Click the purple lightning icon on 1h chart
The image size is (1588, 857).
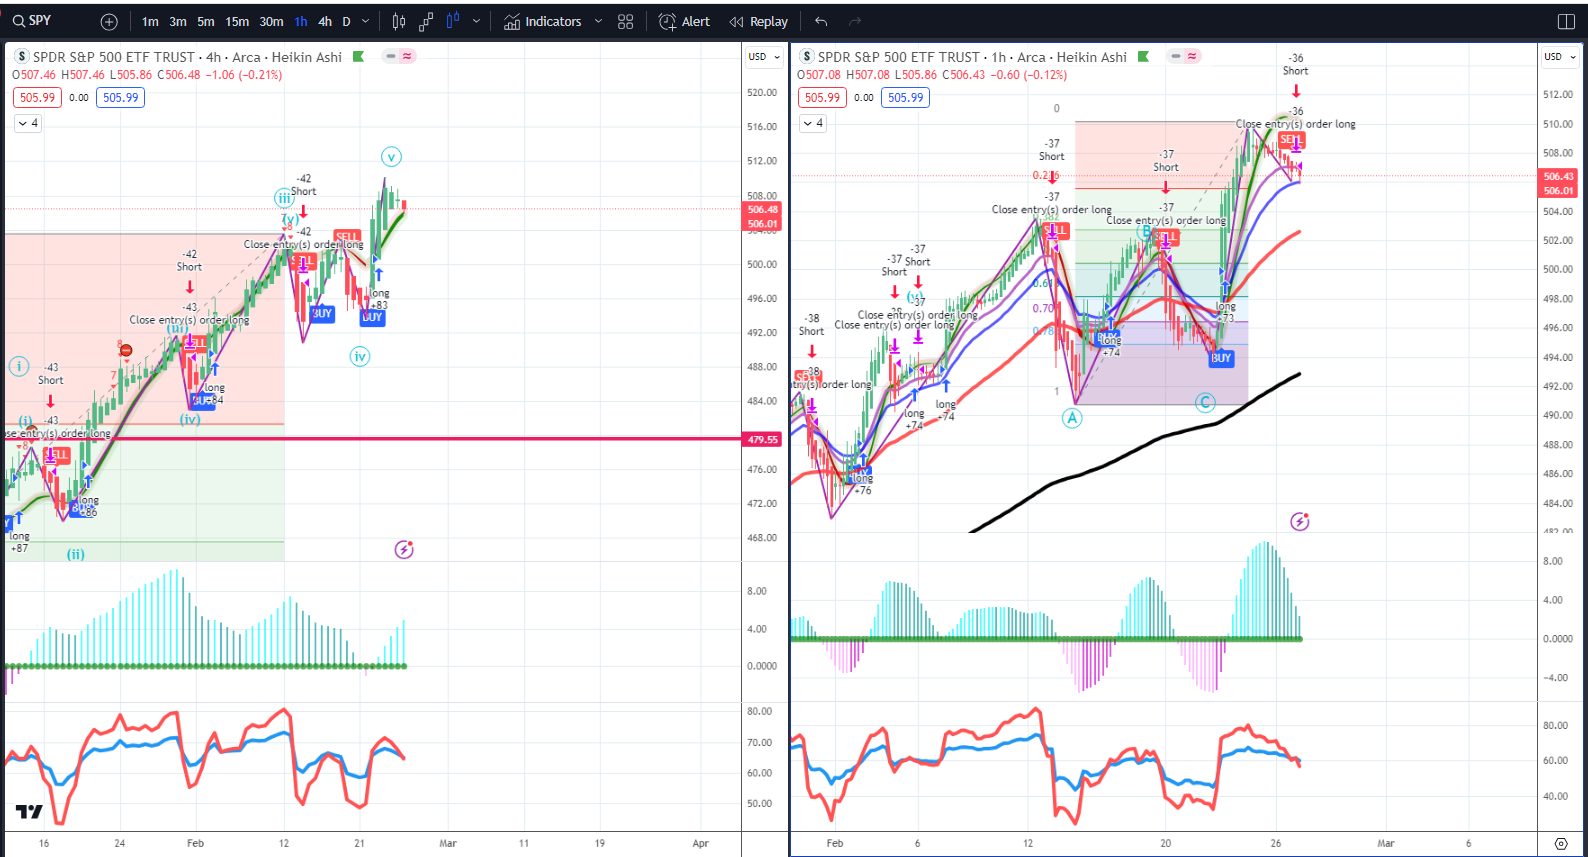[x=1300, y=521]
